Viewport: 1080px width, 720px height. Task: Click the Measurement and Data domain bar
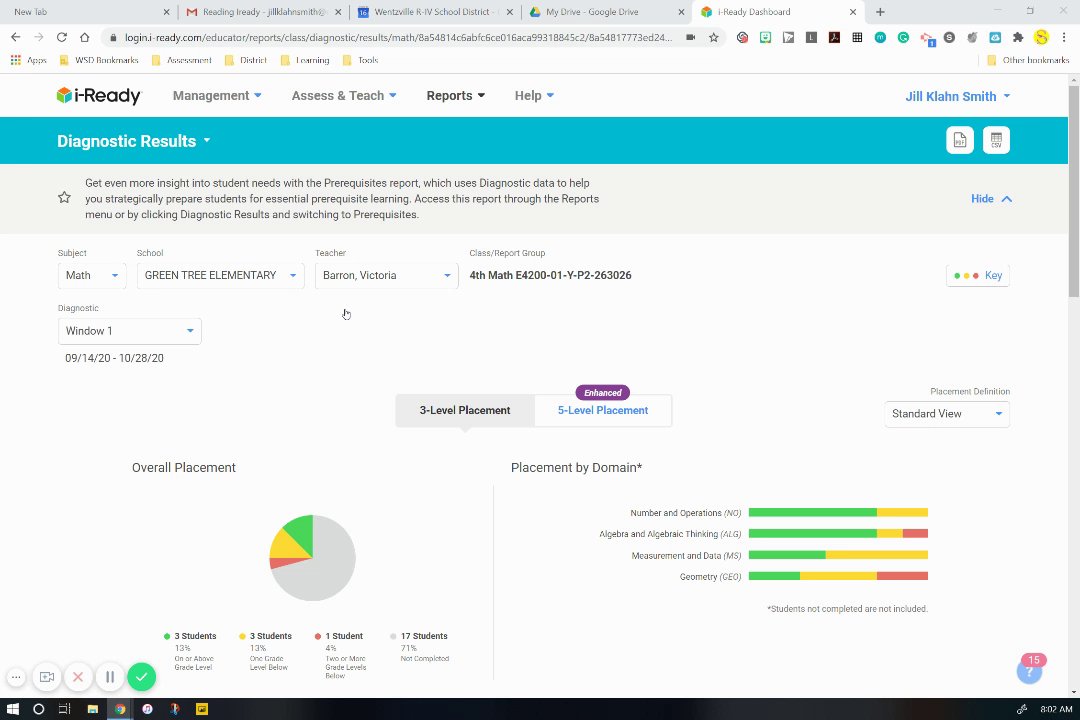(838, 555)
